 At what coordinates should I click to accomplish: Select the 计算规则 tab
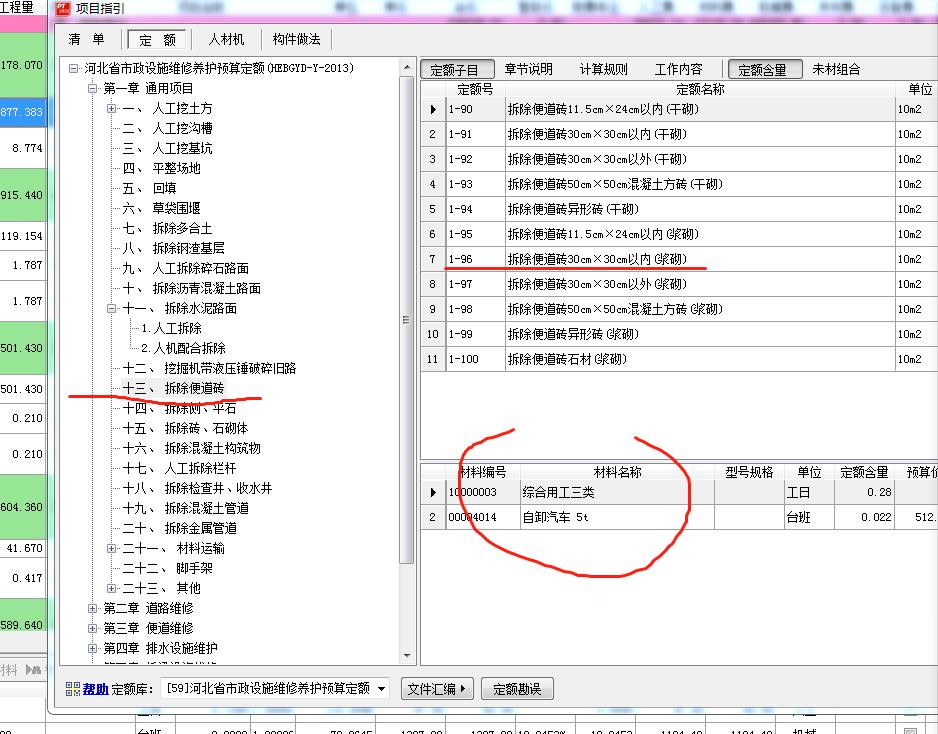pyautogui.click(x=603, y=69)
